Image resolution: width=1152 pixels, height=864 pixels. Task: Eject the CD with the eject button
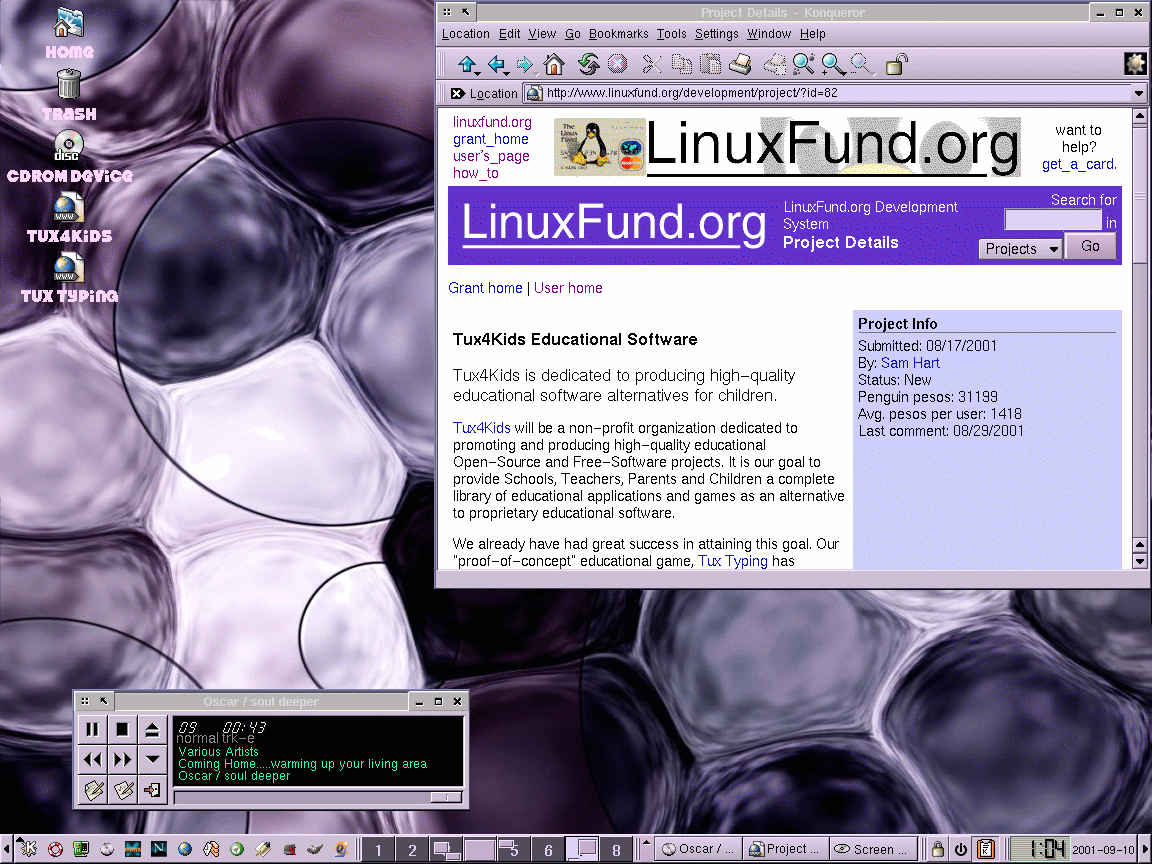[x=152, y=730]
